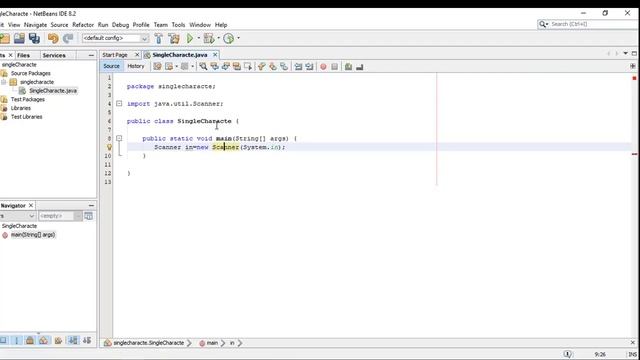640x360 pixels.
Task: Toggle Sort by Name in Navigator
Action: click(x=73, y=340)
